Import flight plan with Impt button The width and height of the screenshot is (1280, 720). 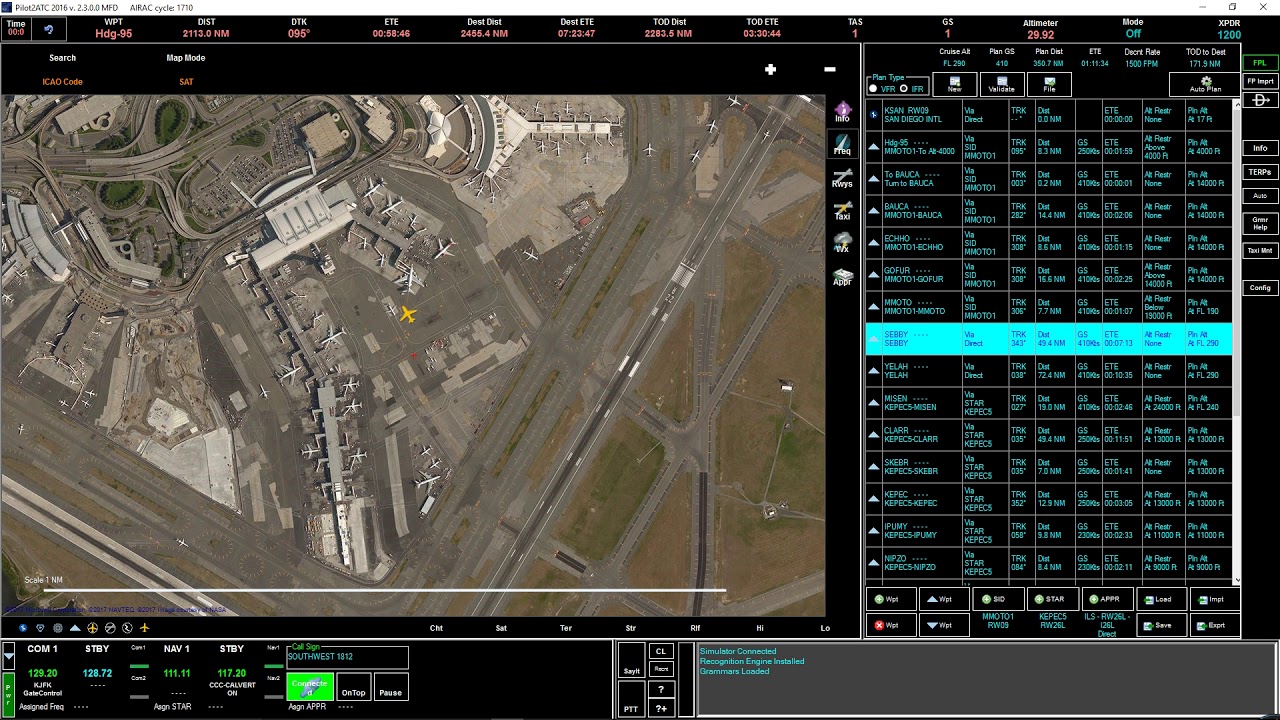click(1215, 599)
